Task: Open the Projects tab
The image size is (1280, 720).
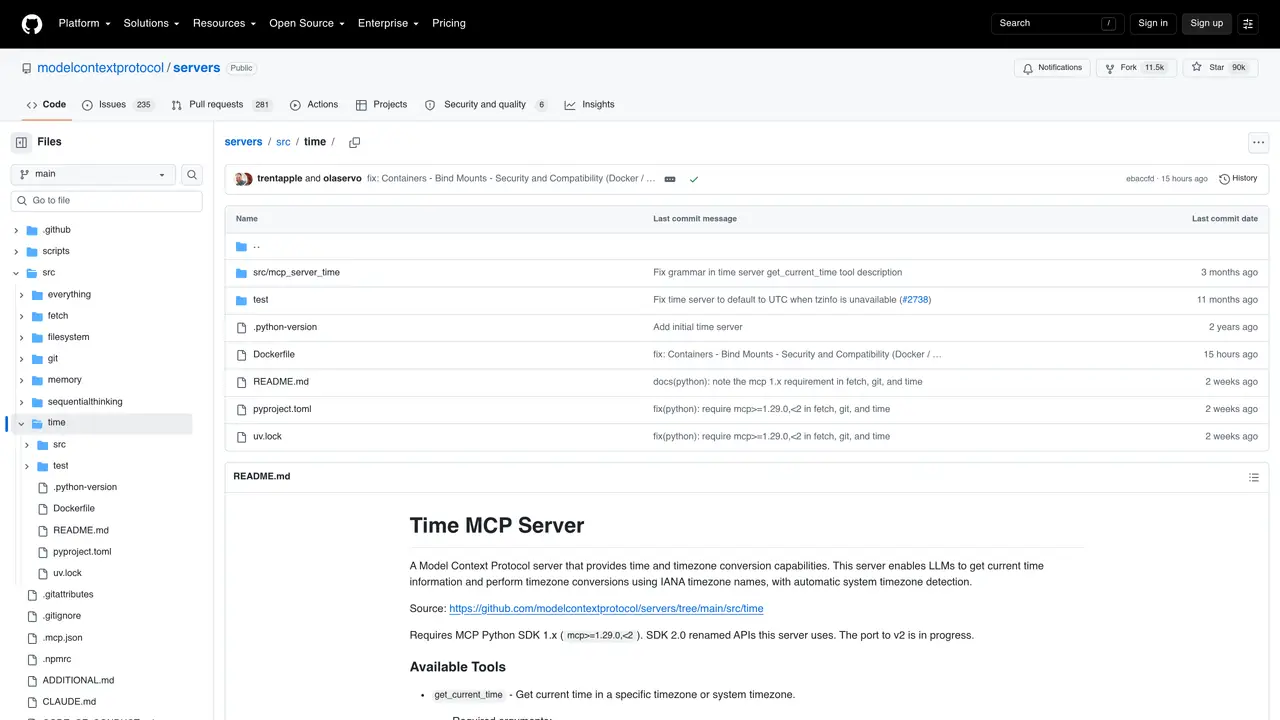Action: click(381, 105)
